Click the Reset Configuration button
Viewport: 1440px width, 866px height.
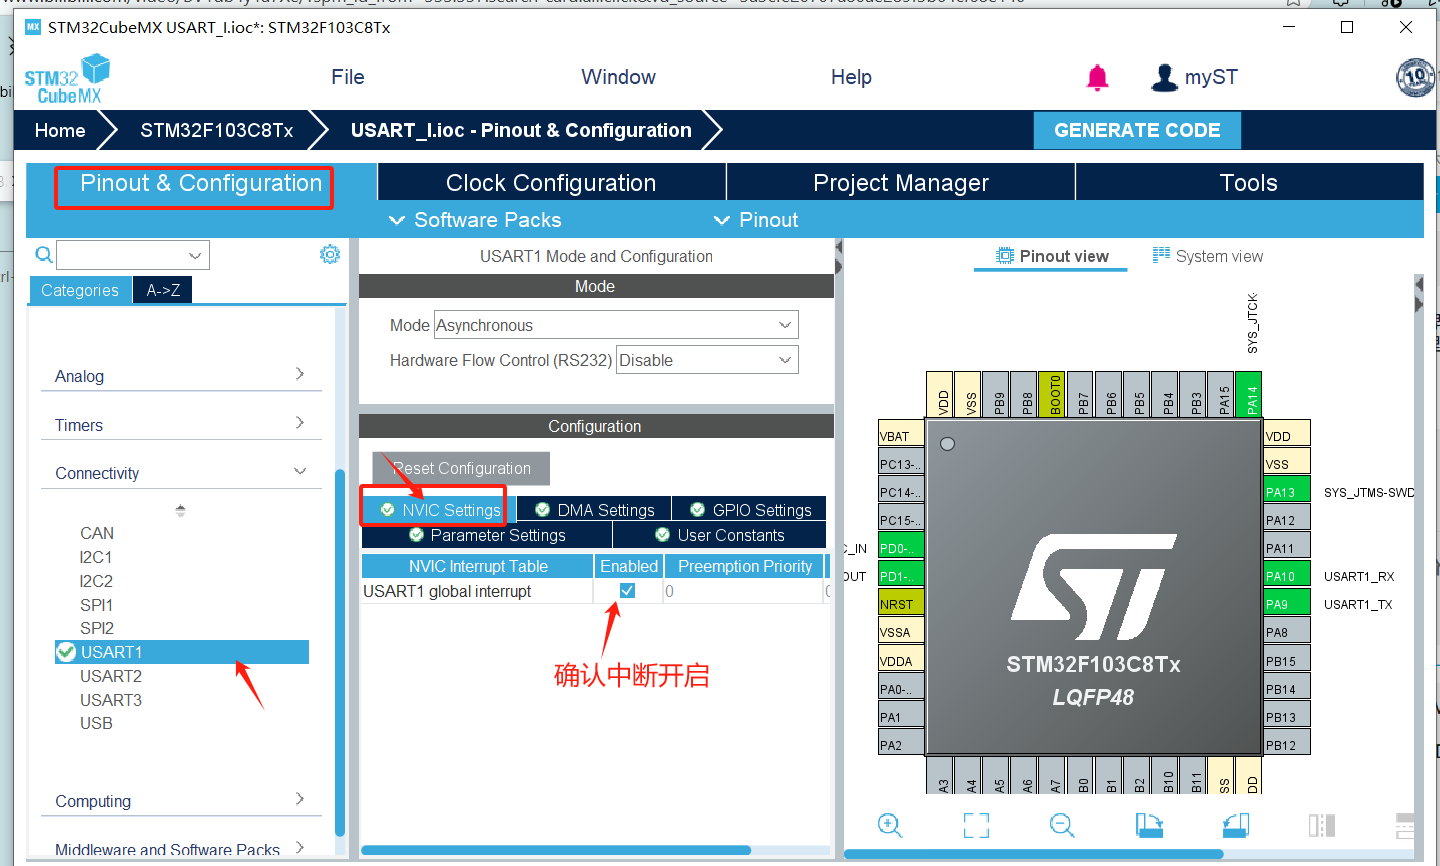(x=461, y=468)
